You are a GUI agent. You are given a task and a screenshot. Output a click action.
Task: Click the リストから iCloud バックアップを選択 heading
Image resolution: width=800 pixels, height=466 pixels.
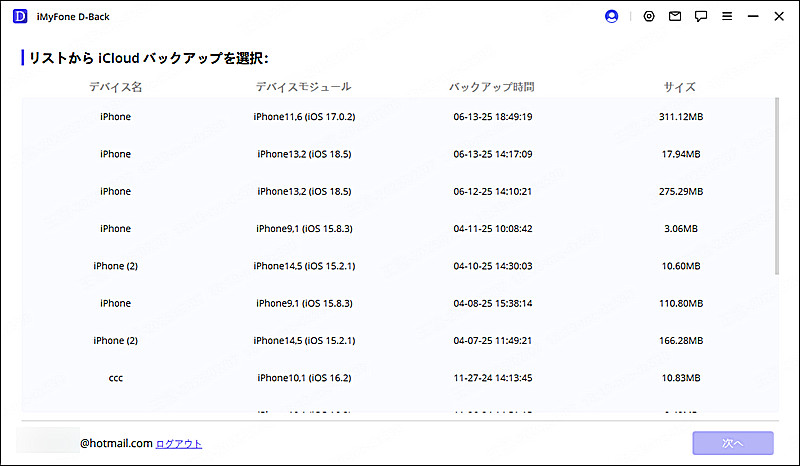[x=148, y=58]
